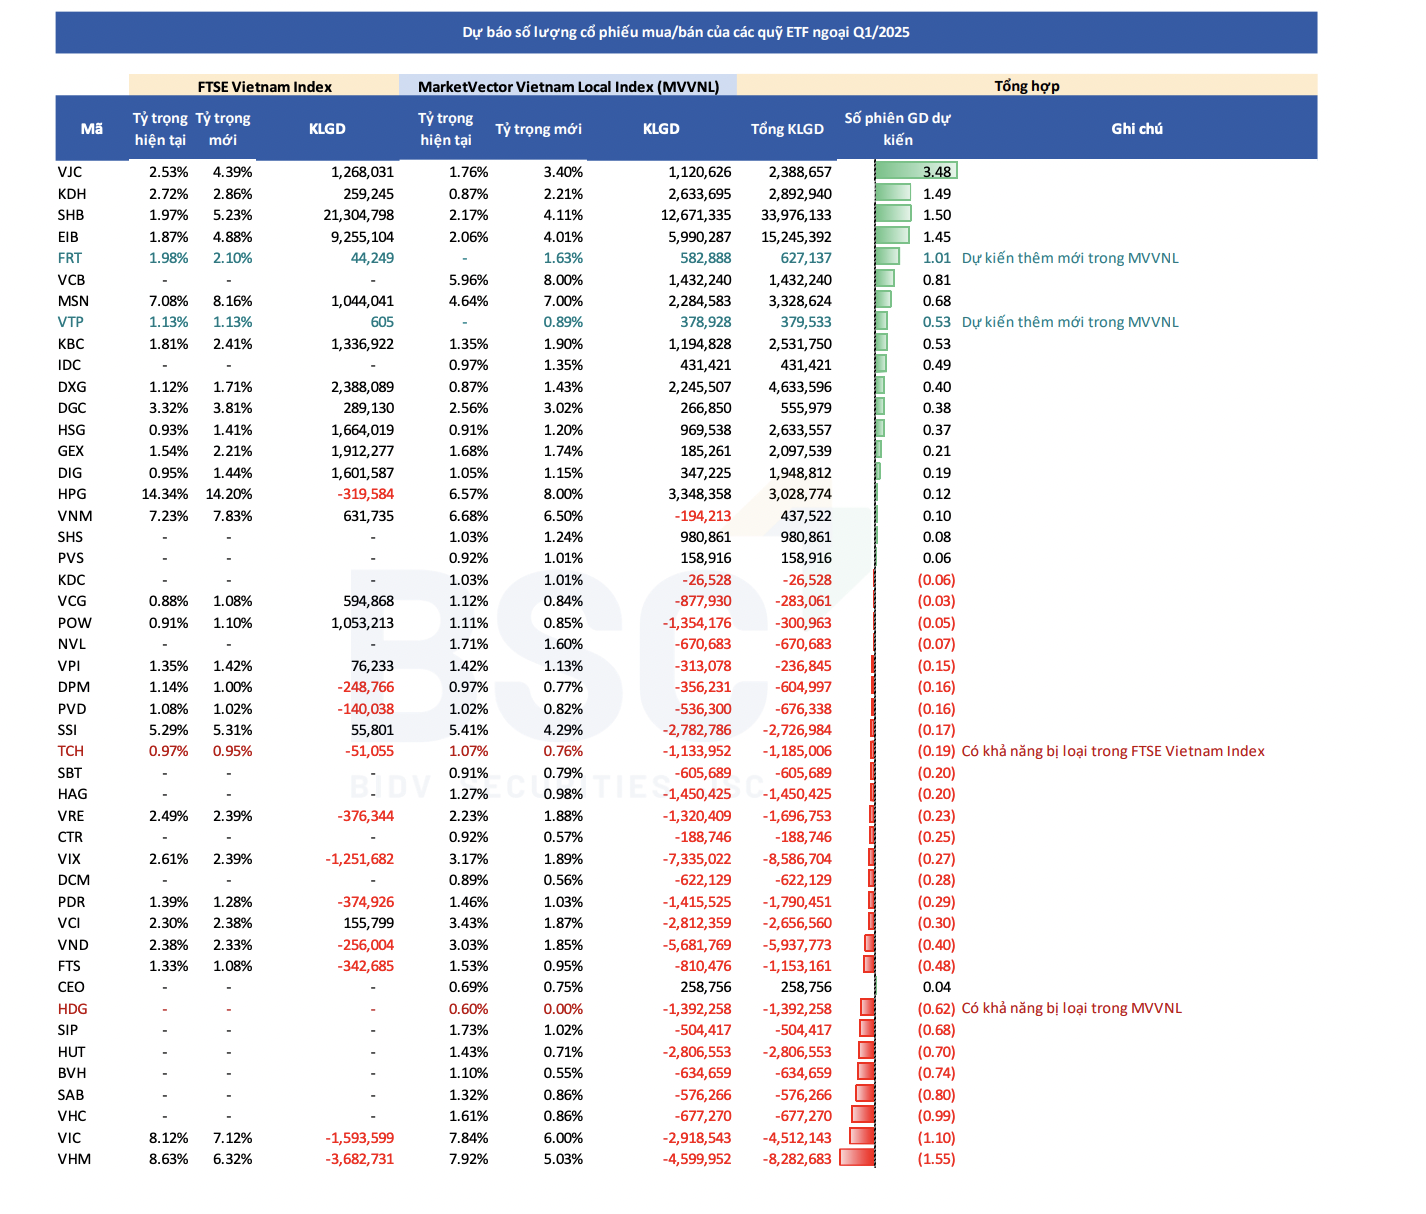Select the 1.01 sessions value for FRT
Image resolution: width=1426 pixels, height=1214 pixels.
(x=937, y=258)
